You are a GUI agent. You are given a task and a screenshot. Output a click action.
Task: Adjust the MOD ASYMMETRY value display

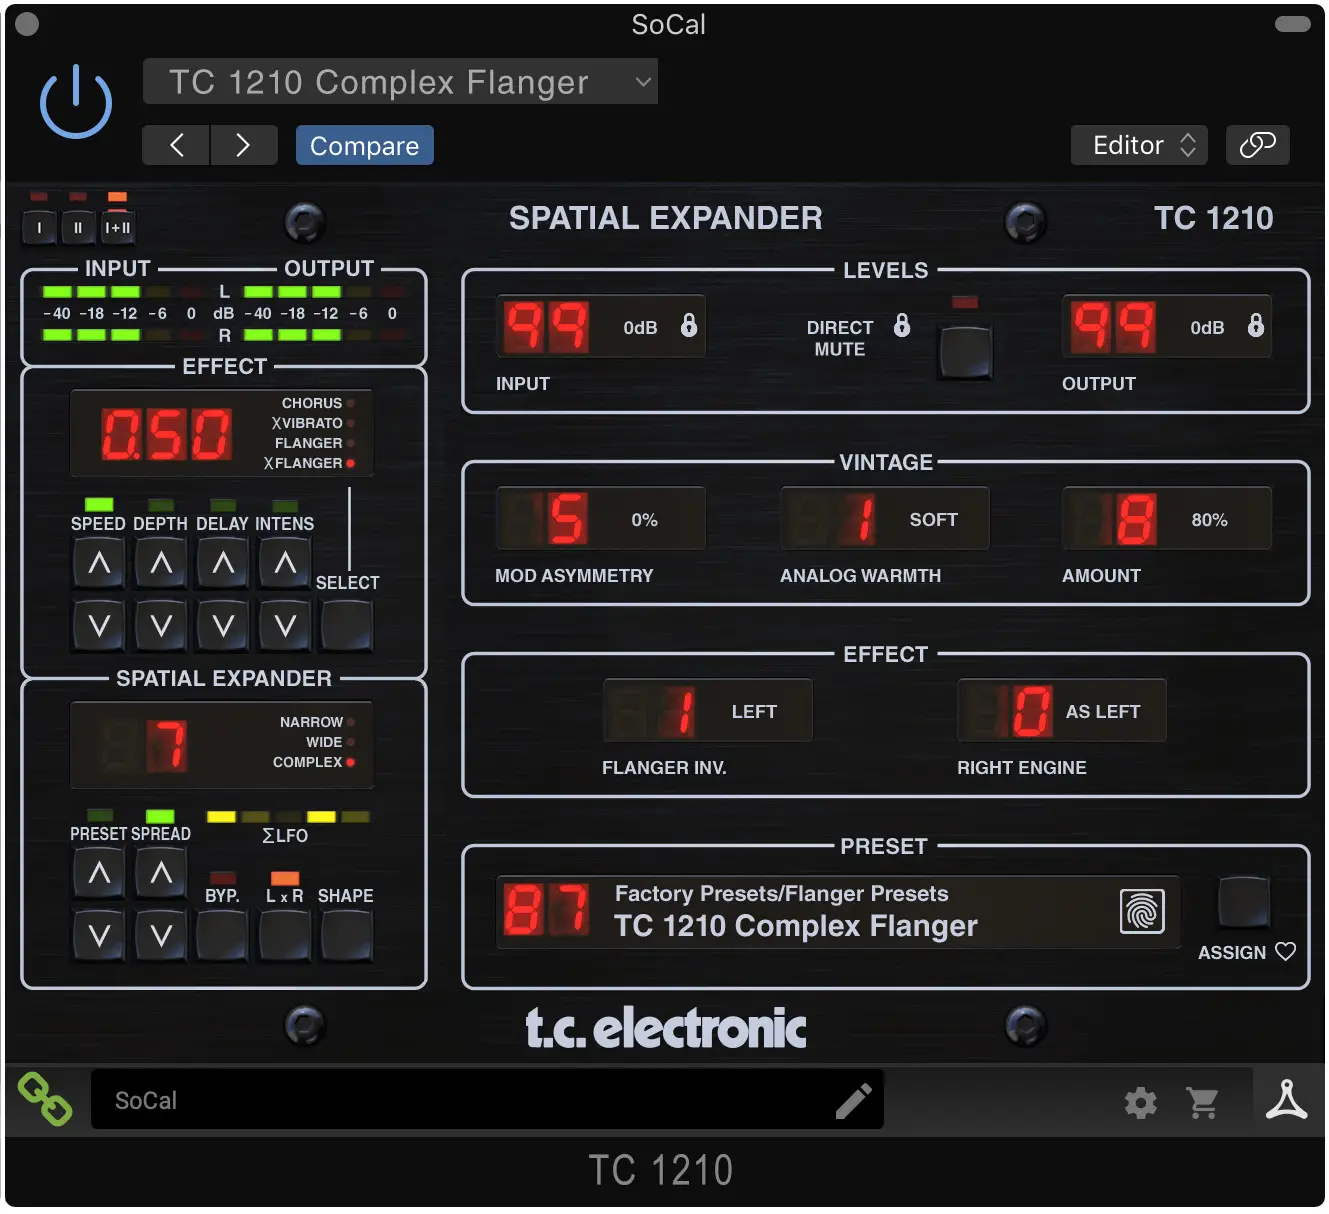coord(601,519)
